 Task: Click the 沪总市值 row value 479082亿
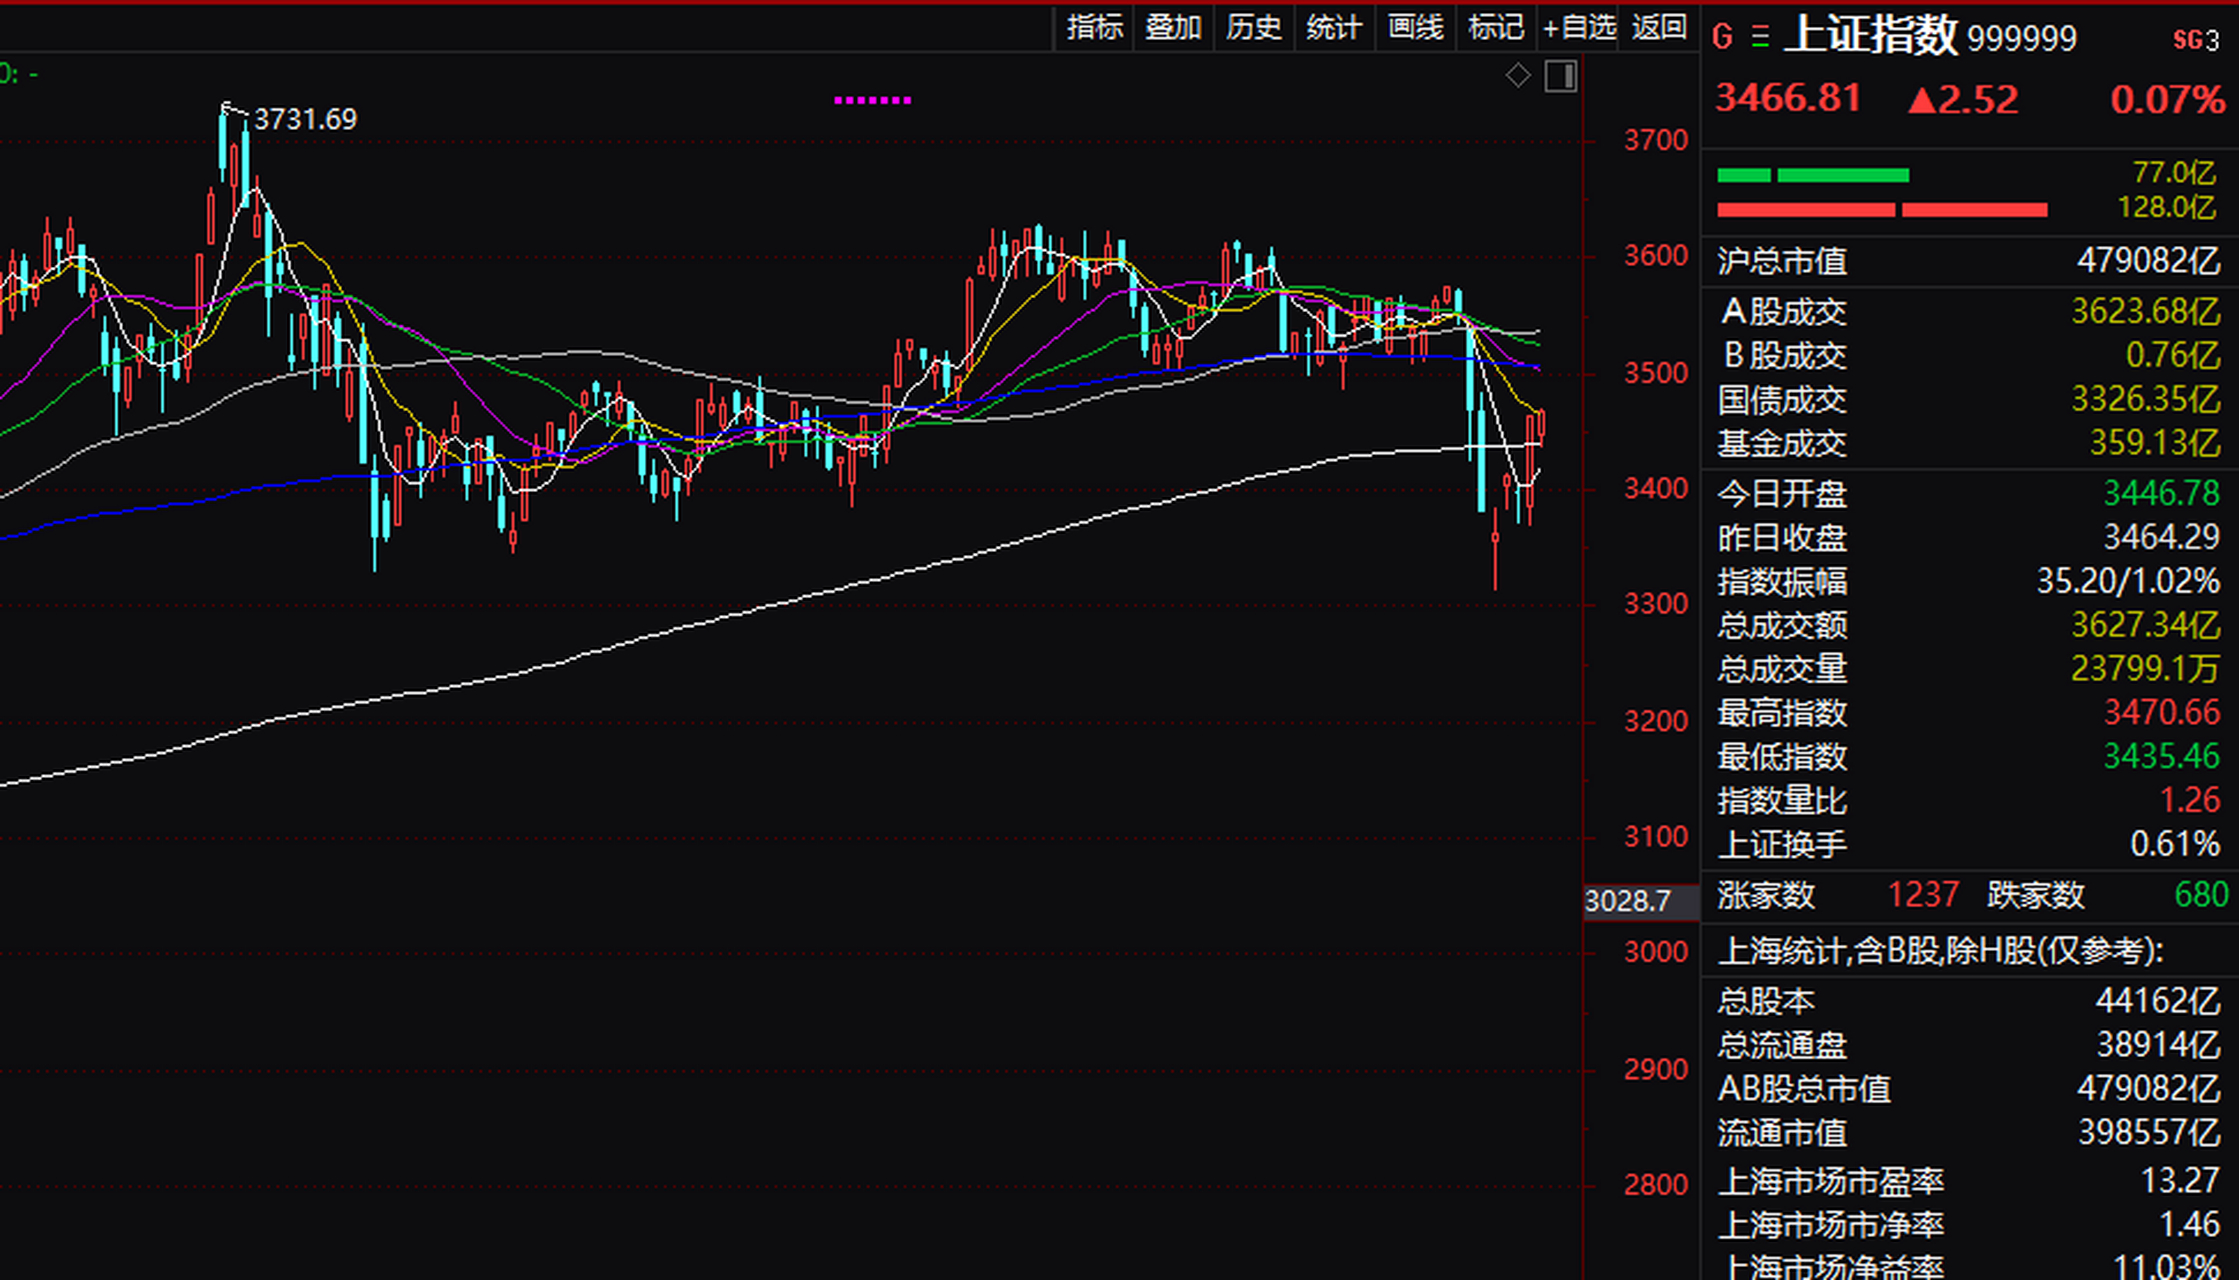point(2148,260)
